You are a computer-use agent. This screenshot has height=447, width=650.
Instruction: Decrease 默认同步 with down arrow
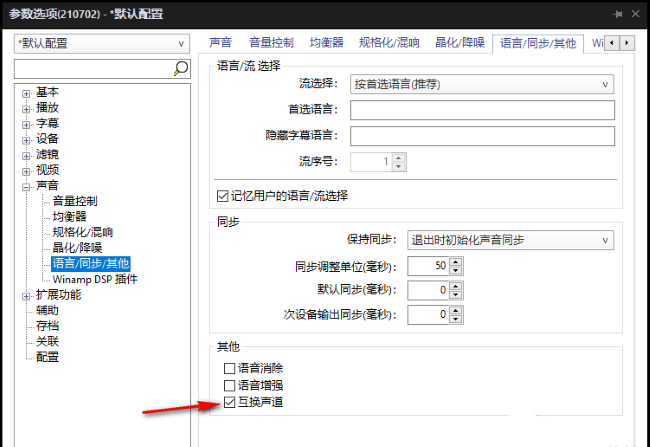(456, 294)
